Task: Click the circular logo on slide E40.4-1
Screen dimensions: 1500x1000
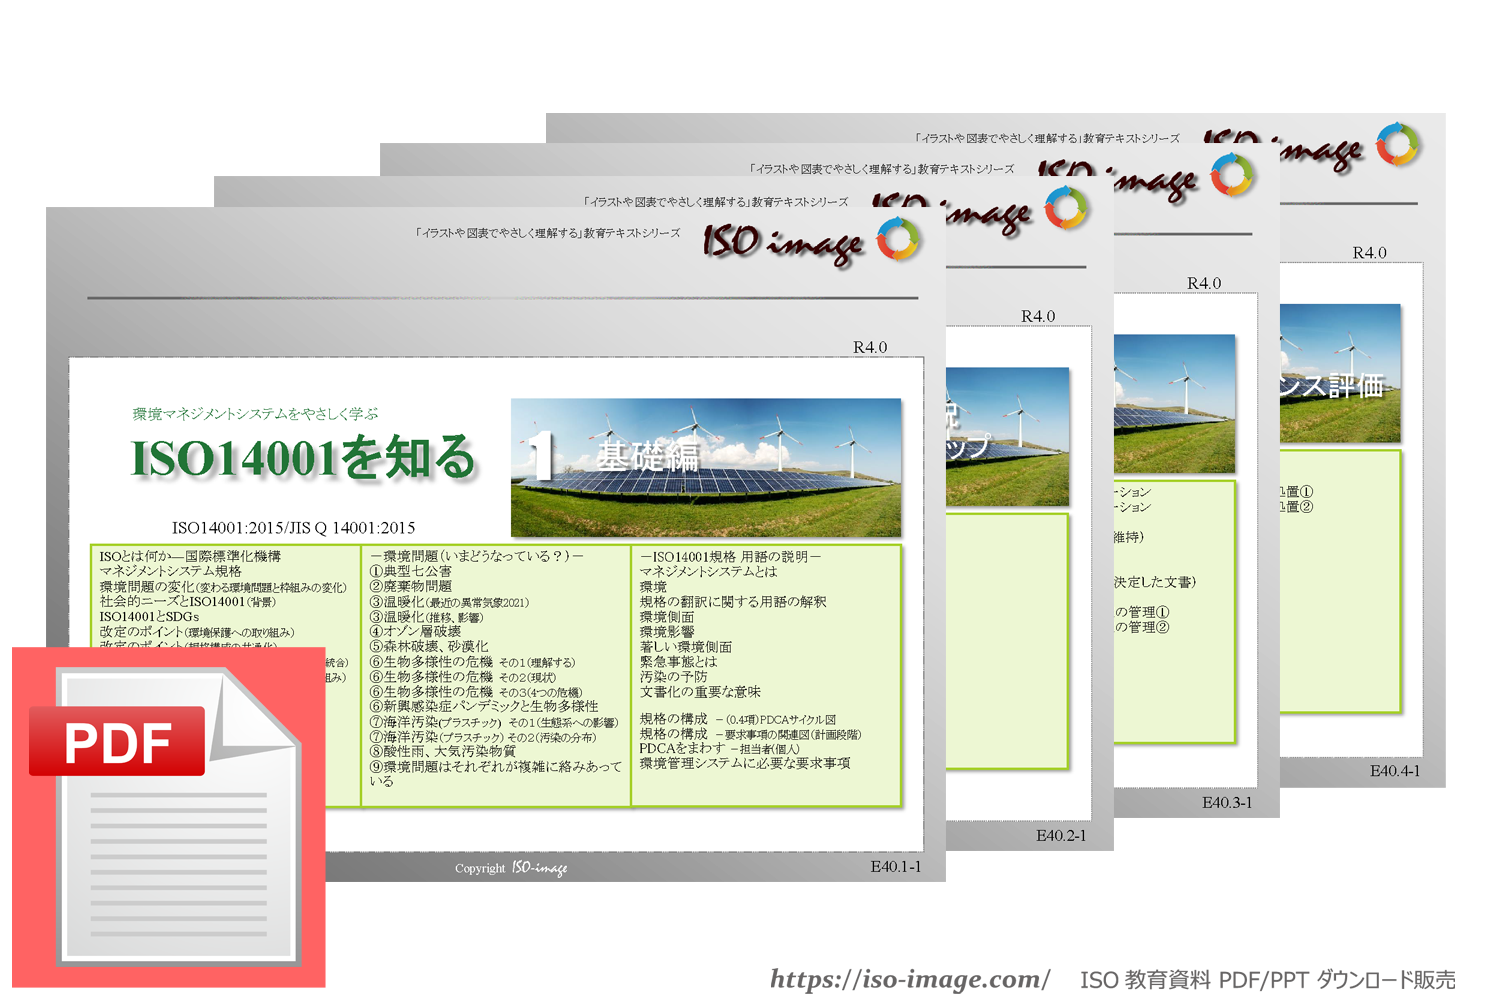Action: click(x=1397, y=144)
